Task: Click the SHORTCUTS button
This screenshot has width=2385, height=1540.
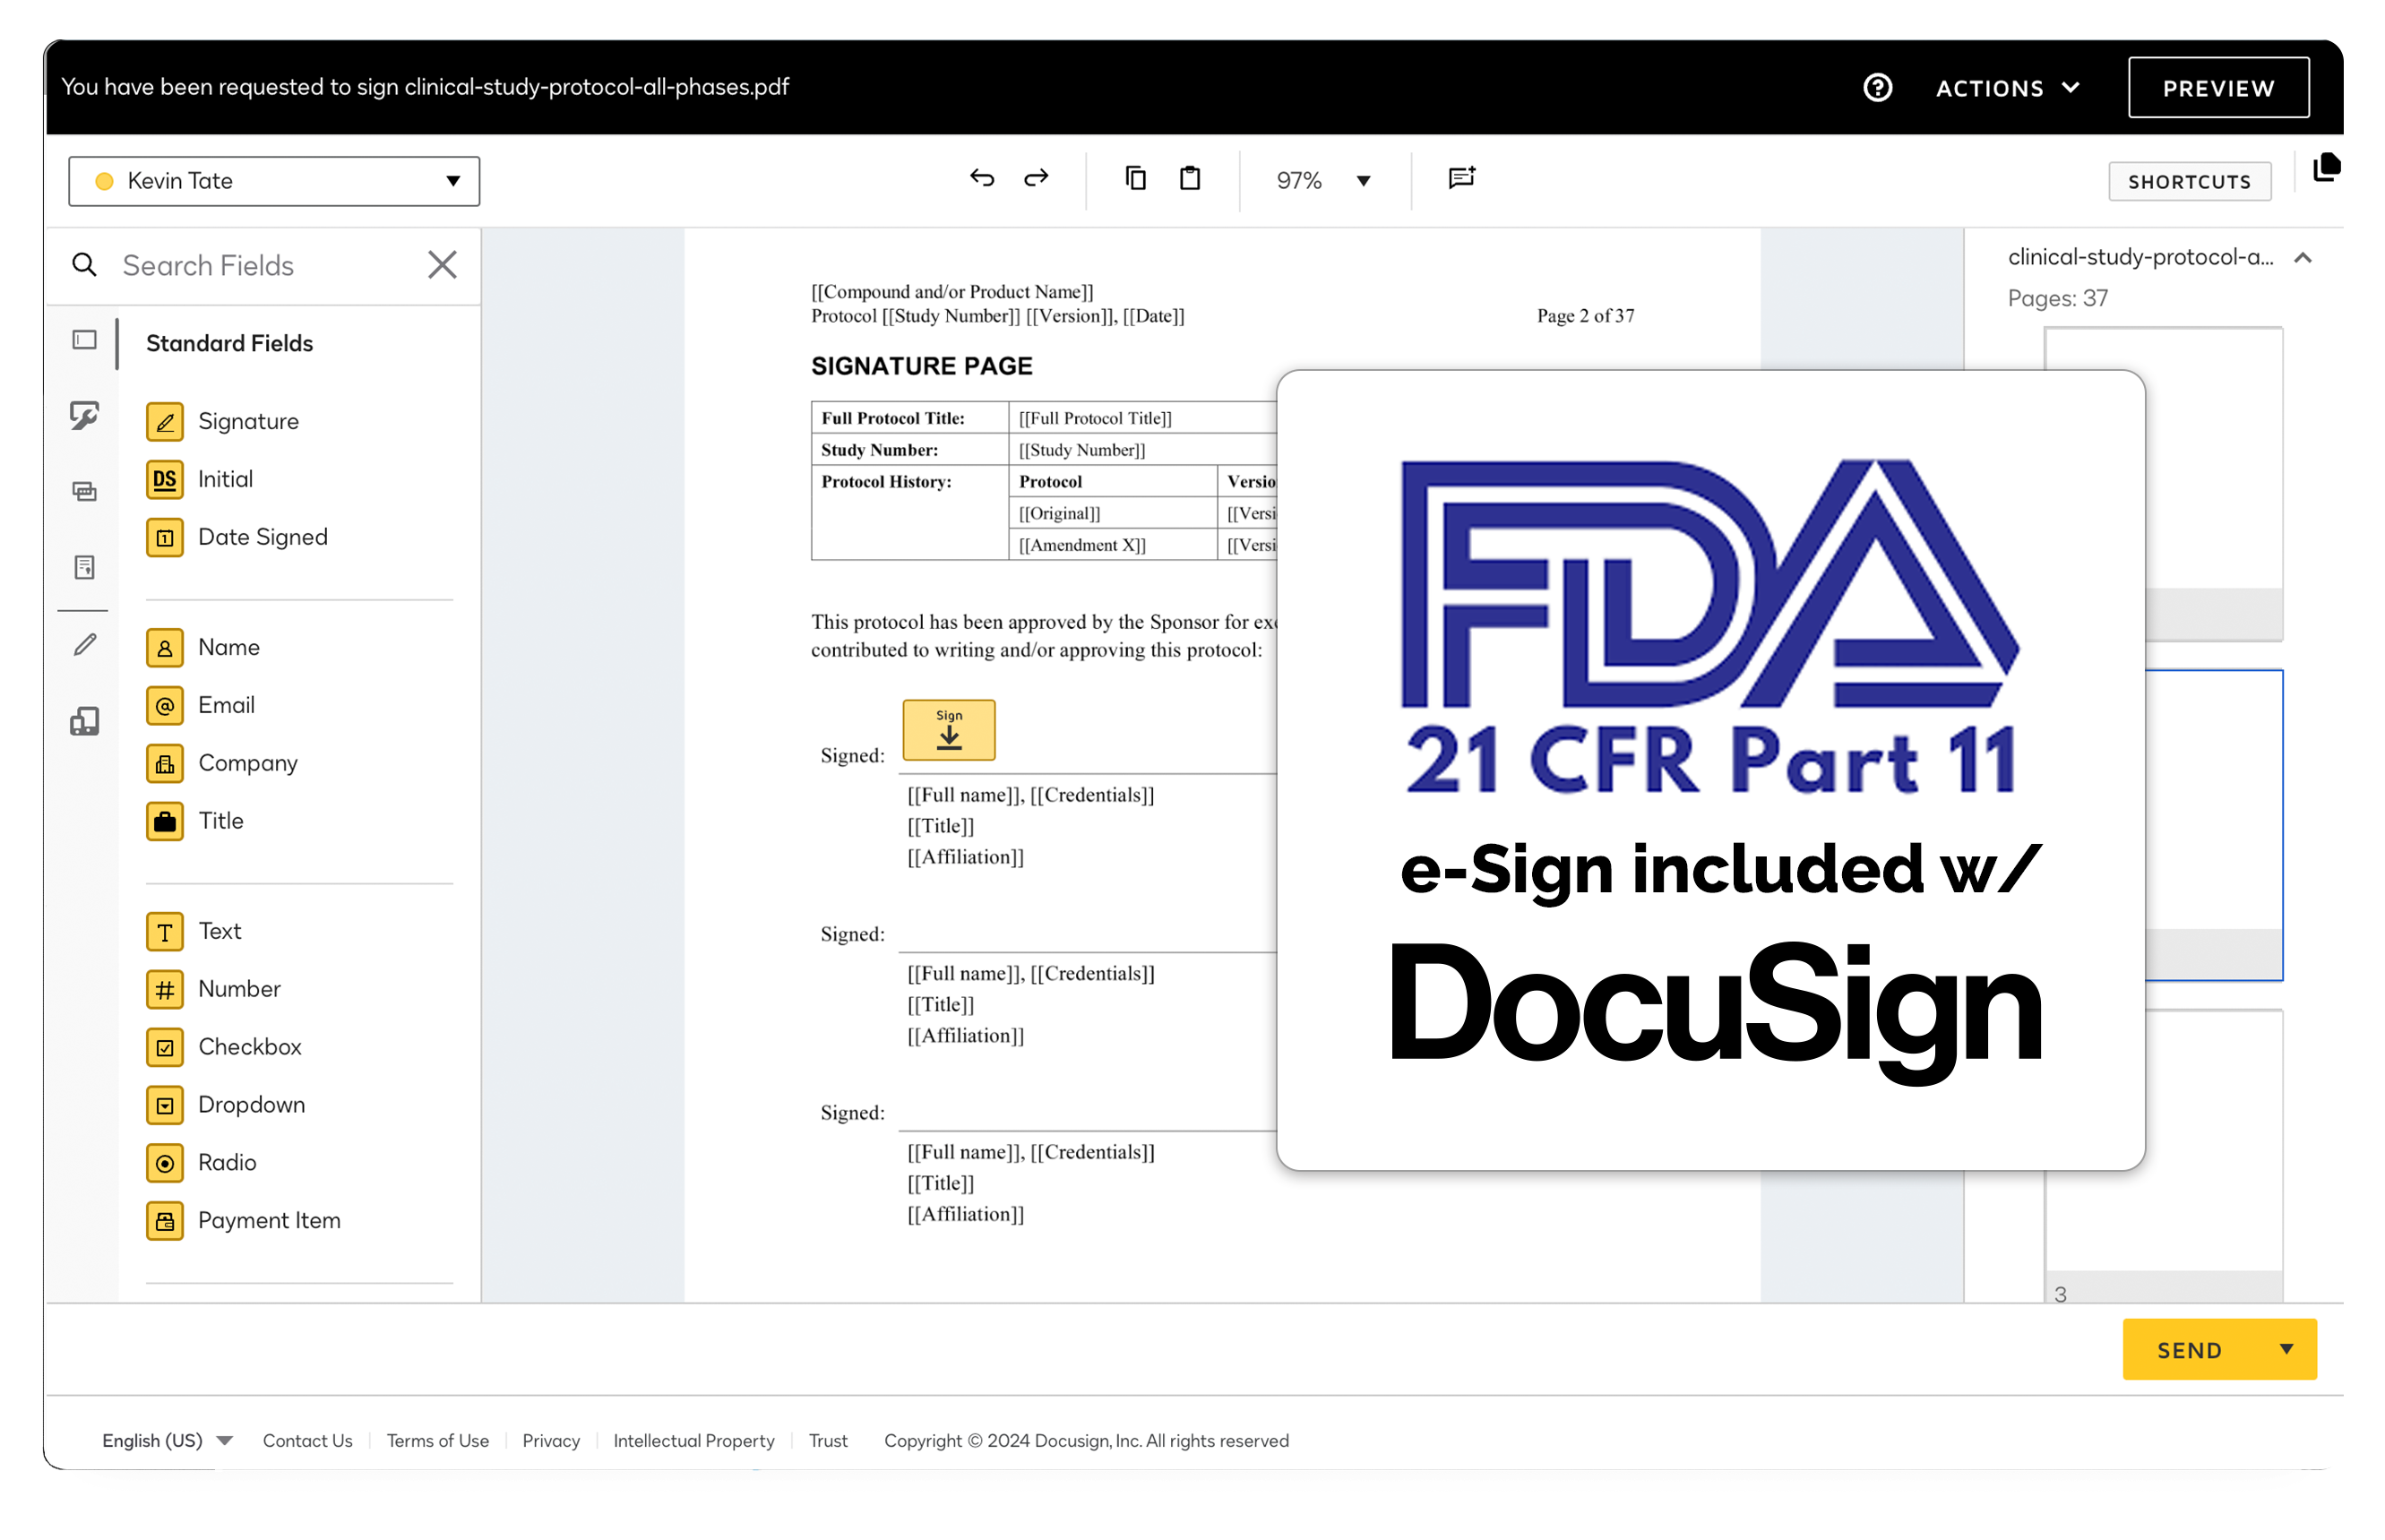Action: click(2189, 182)
